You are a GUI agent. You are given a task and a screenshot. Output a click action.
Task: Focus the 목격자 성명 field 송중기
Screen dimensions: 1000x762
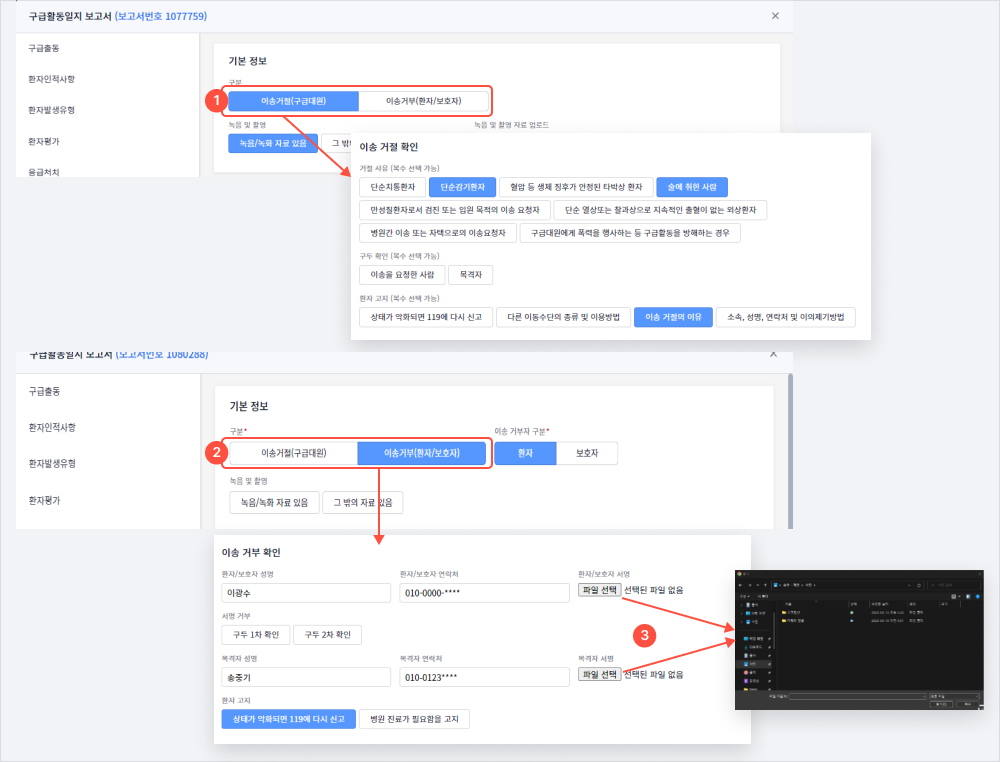pyautogui.click(x=306, y=677)
